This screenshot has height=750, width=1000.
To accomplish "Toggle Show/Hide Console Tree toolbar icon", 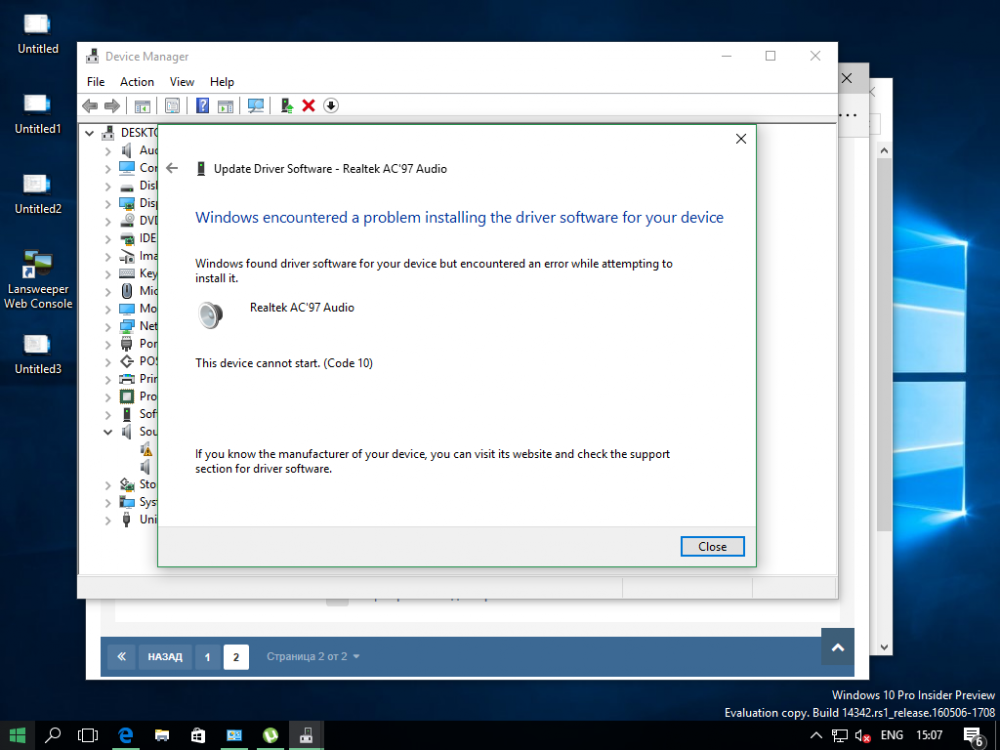I will pos(142,106).
